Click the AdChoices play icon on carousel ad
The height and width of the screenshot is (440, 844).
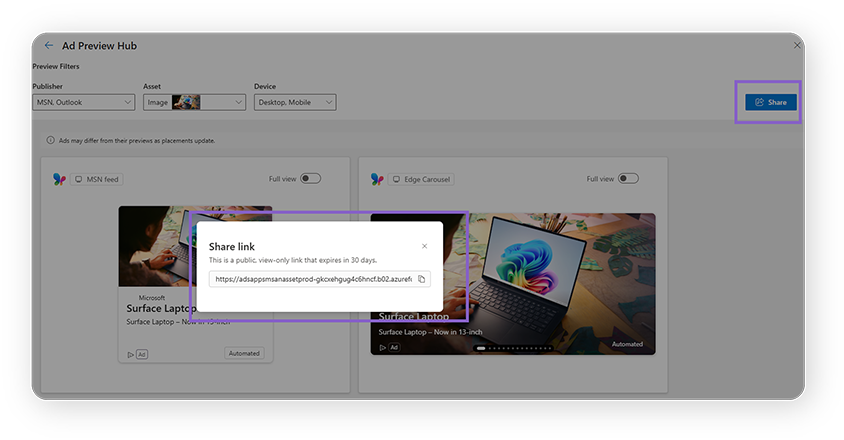point(381,347)
